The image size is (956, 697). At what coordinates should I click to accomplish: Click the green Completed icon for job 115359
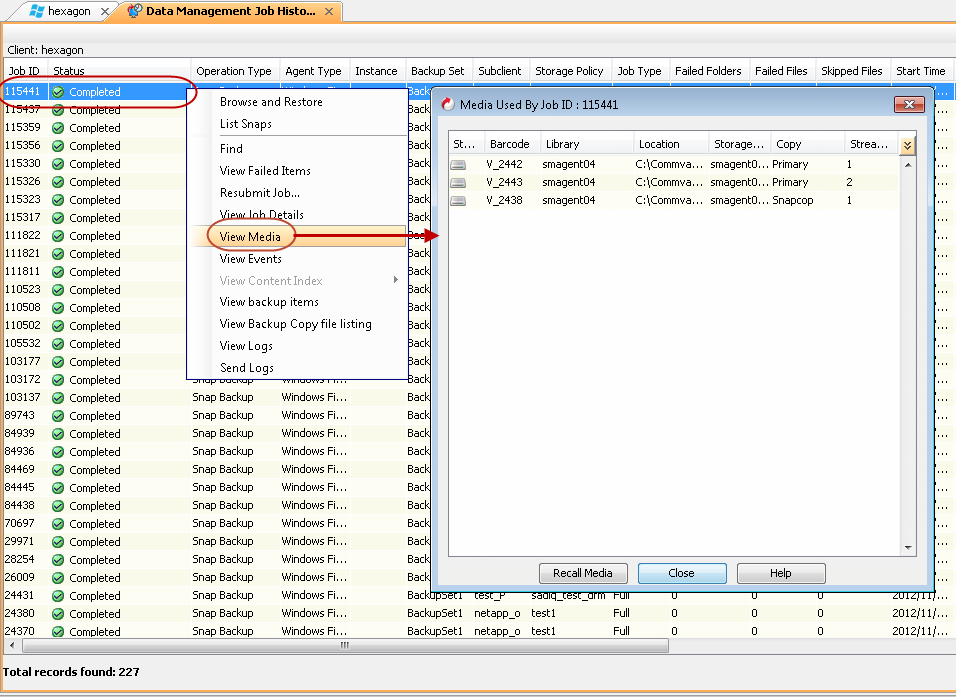click(x=58, y=128)
